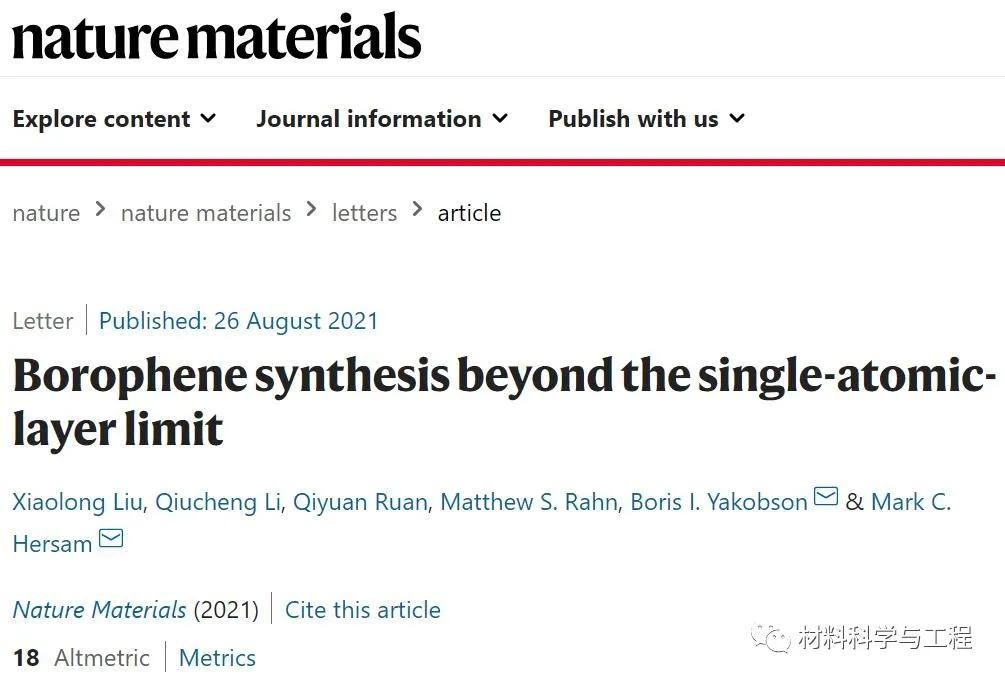Select the letters breadcrumb item
1005x682 pixels.
tap(364, 213)
